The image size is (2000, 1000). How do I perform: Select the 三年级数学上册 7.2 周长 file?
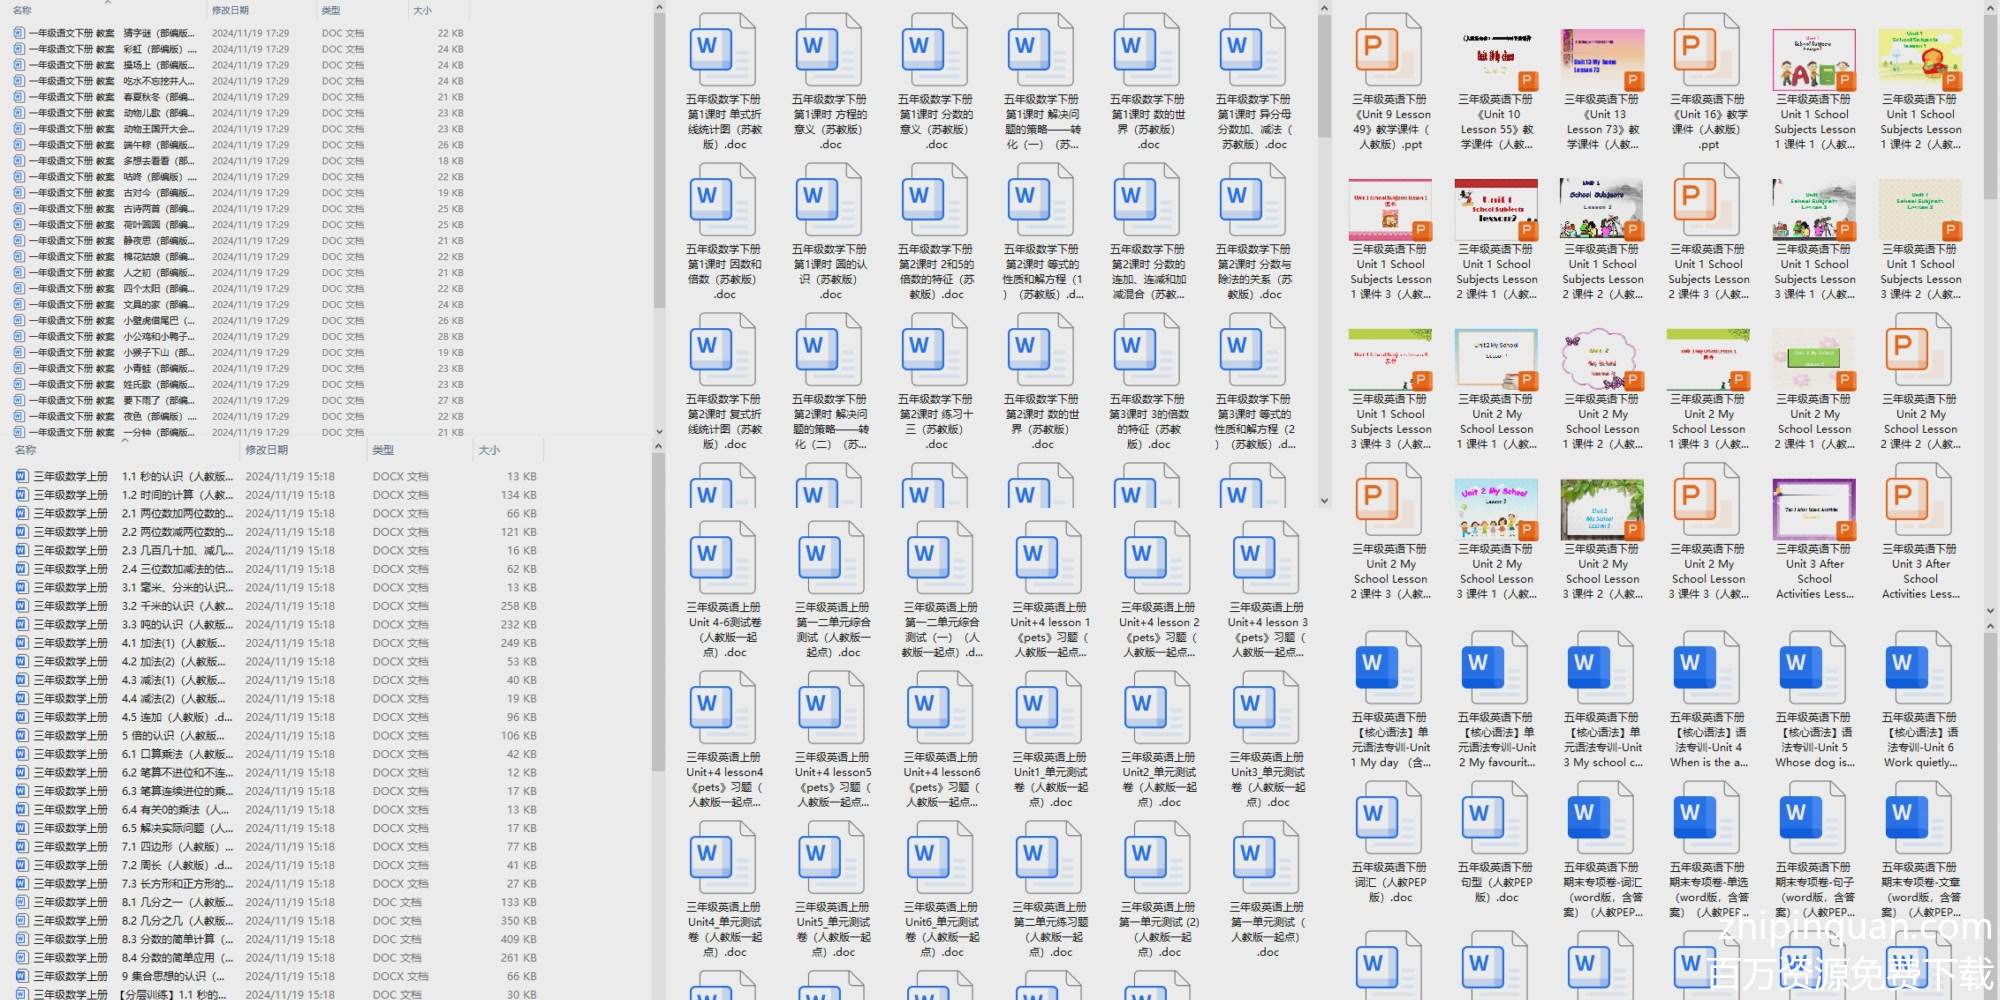[276, 865]
